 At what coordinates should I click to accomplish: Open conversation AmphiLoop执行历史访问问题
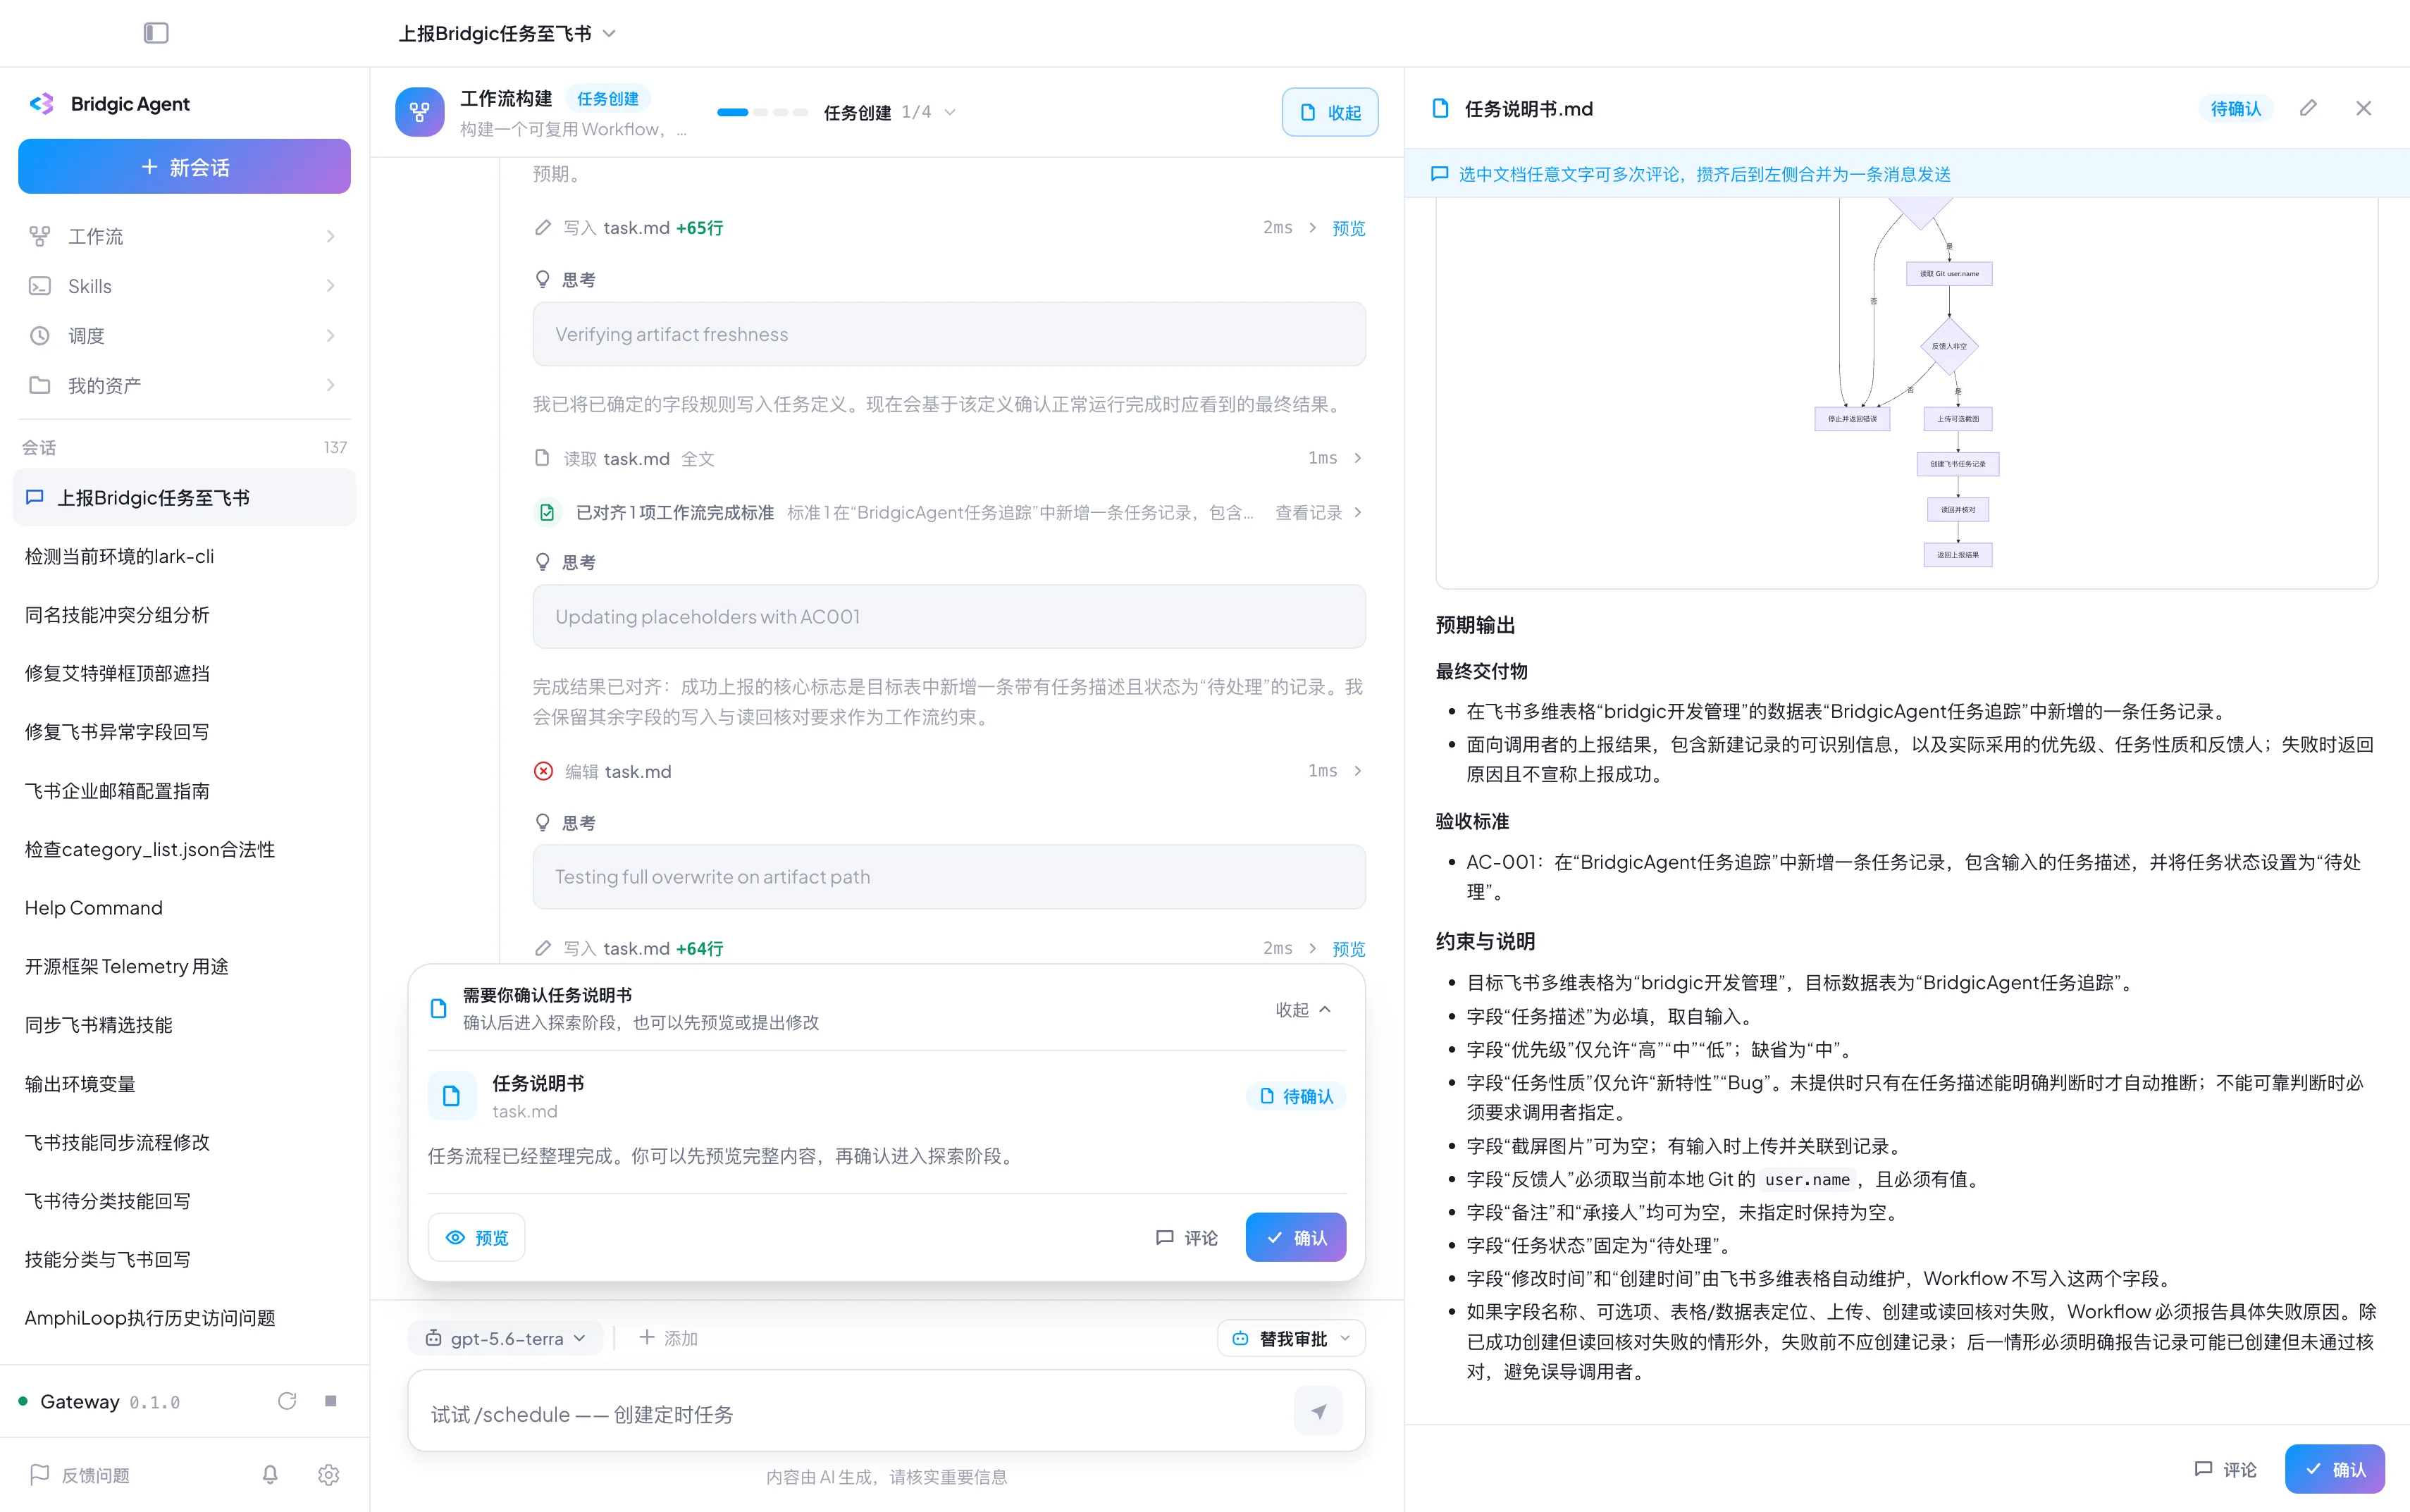point(184,1318)
